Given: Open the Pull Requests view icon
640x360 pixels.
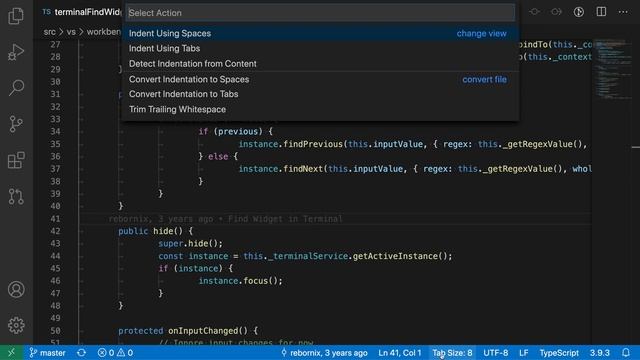Looking at the screenshot, I should point(16,196).
